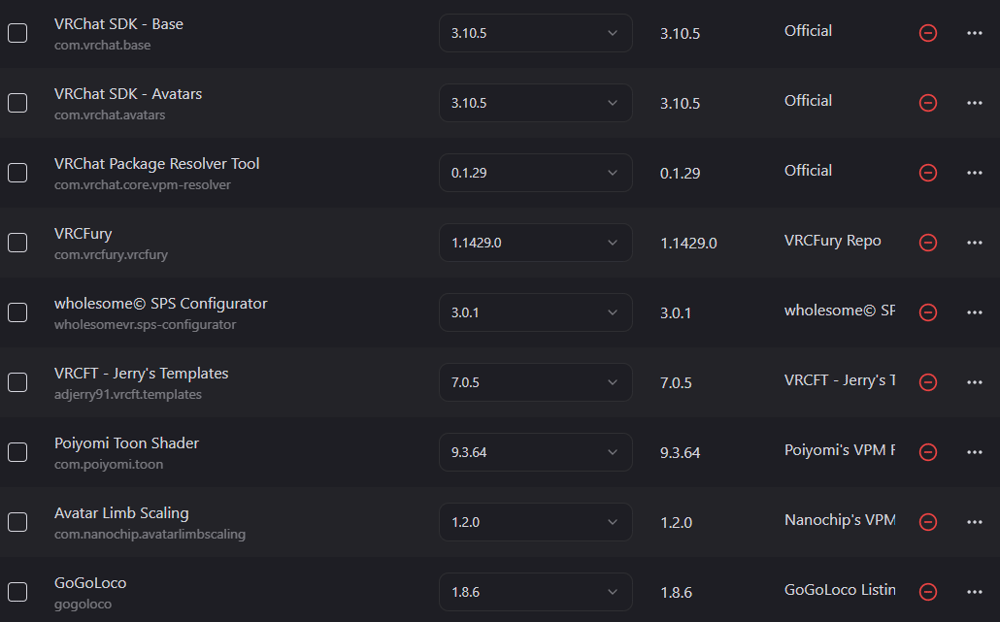Open the version dropdown for VRChat SDK - Avatars
The image size is (1000, 622).
pos(536,103)
